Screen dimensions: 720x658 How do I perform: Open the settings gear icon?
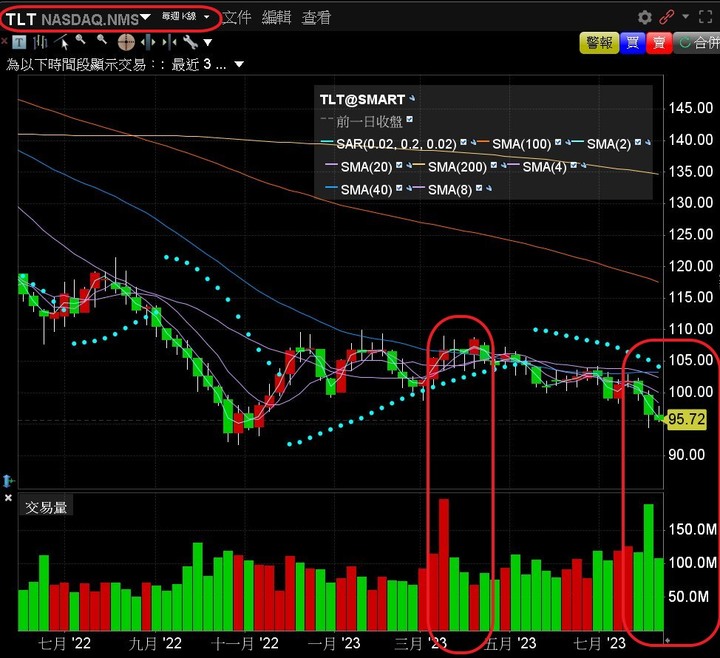click(645, 17)
